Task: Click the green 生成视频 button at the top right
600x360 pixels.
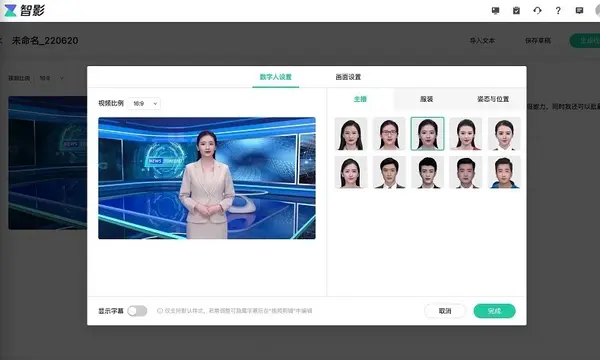Action: 585,41
